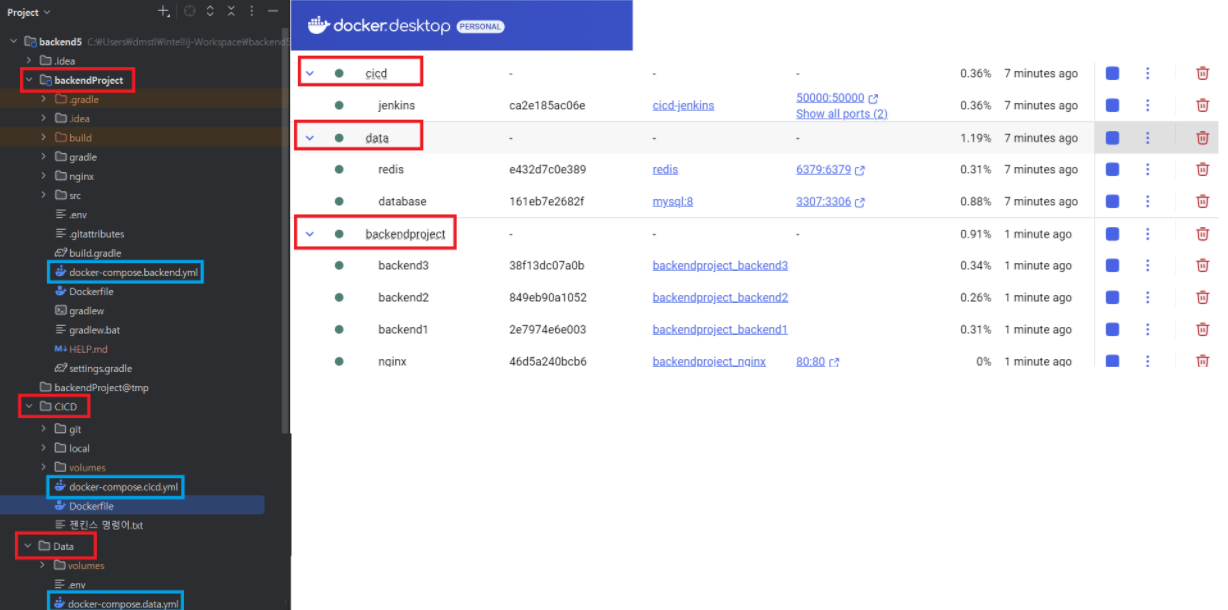This screenshot has width=1228, height=610.
Task: Select the backendProject@tmp folder
Action: tap(93, 387)
